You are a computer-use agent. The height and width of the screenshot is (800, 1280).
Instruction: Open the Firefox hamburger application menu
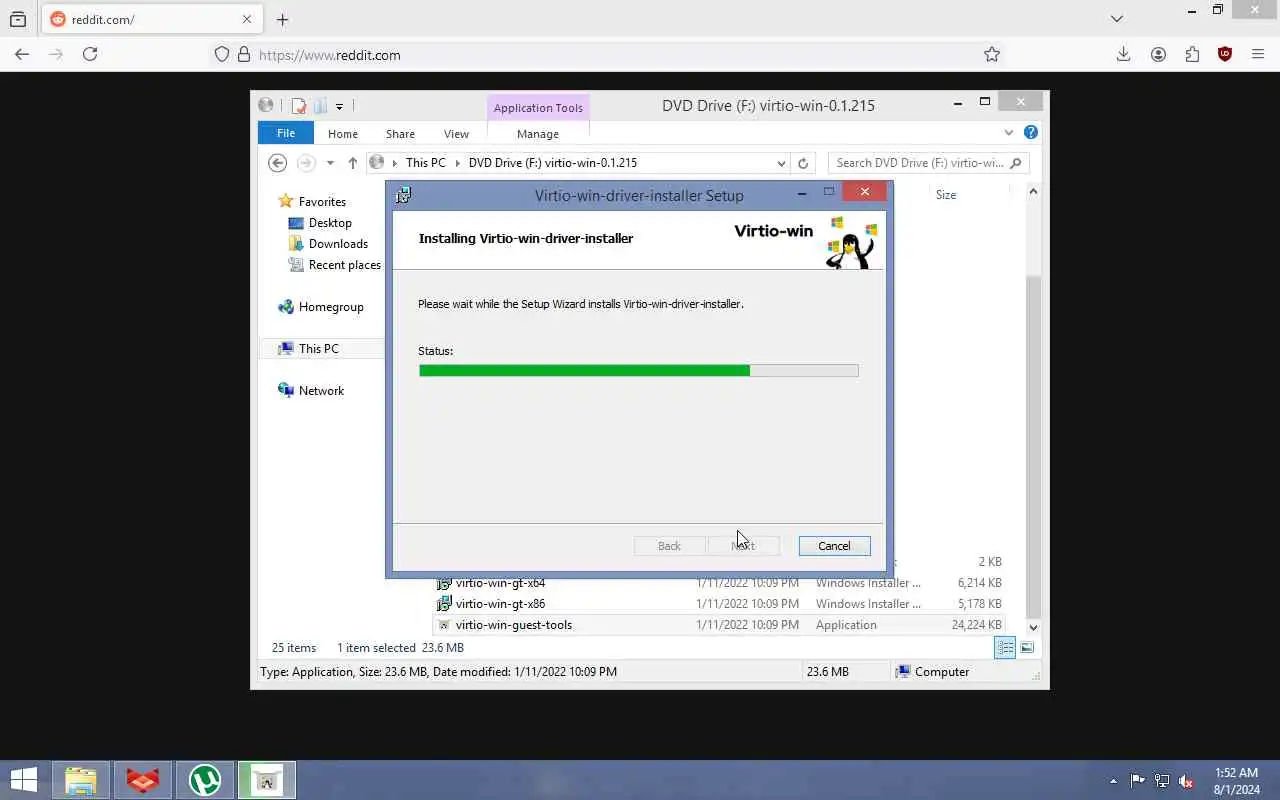pyautogui.click(x=1258, y=55)
